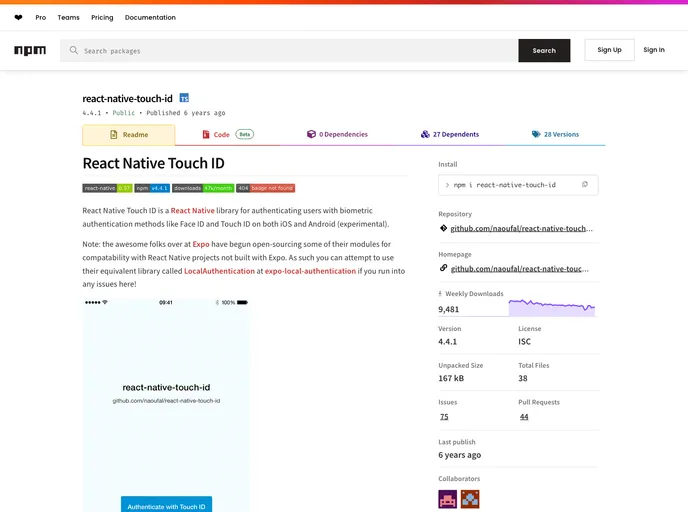Click the Total Files value 38
The width and height of the screenshot is (688, 512).
click(523, 378)
